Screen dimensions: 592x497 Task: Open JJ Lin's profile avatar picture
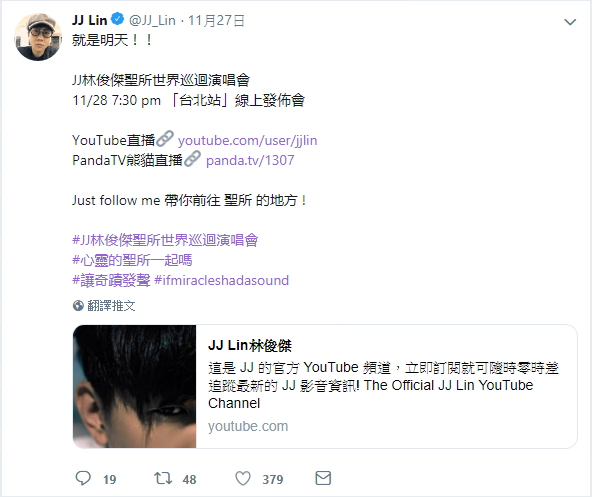38,37
